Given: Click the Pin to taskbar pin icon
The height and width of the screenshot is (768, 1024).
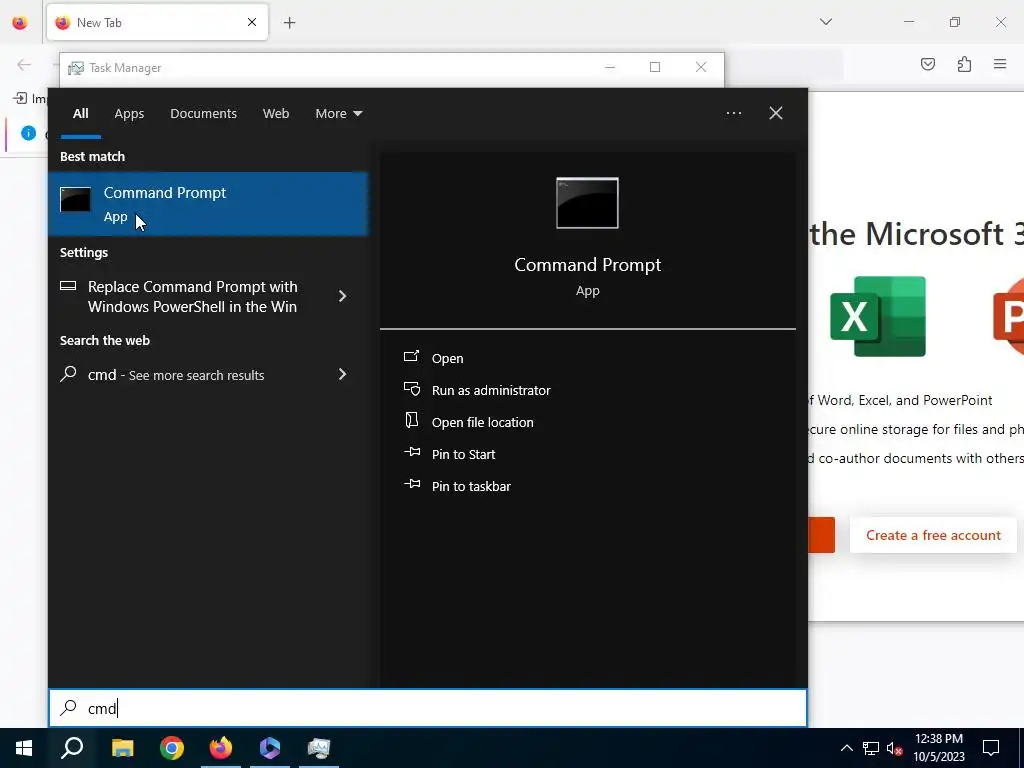Looking at the screenshot, I should (412, 484).
